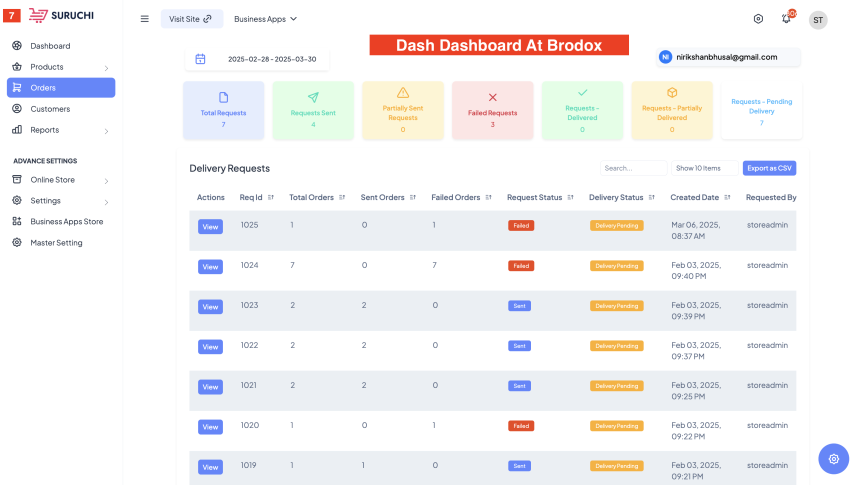860x485 pixels.
Task: Go to Dashboard in the sidebar
Action: pyautogui.click(x=50, y=46)
